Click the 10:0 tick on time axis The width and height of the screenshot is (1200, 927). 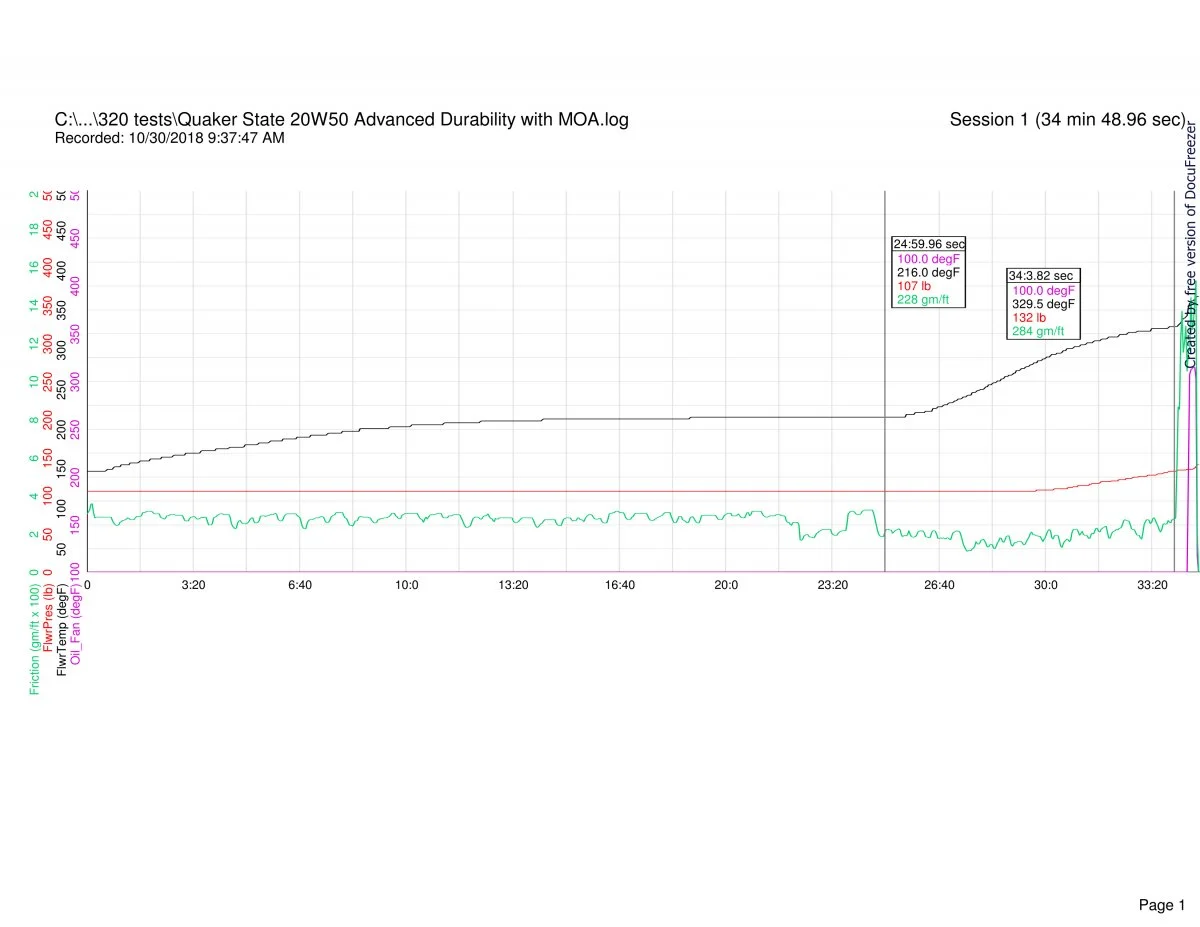pos(406,585)
